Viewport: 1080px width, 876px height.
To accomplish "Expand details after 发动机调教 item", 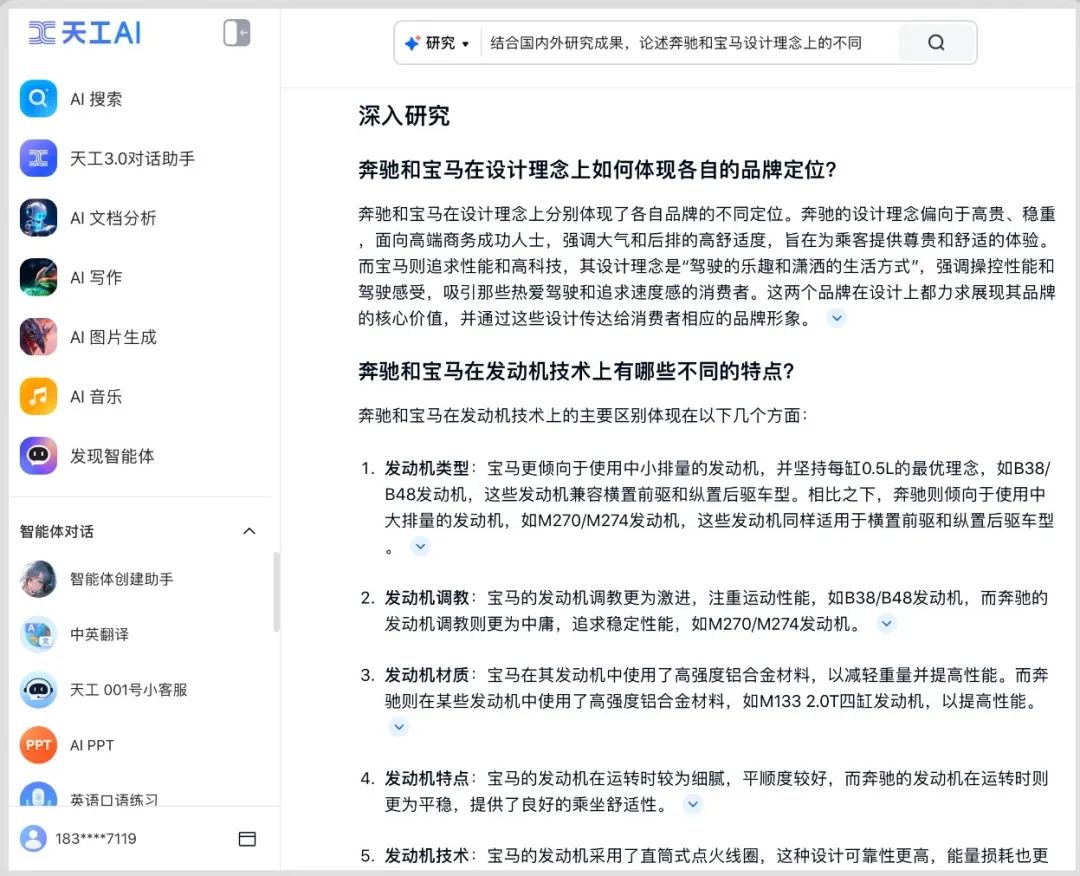I will click(x=886, y=624).
